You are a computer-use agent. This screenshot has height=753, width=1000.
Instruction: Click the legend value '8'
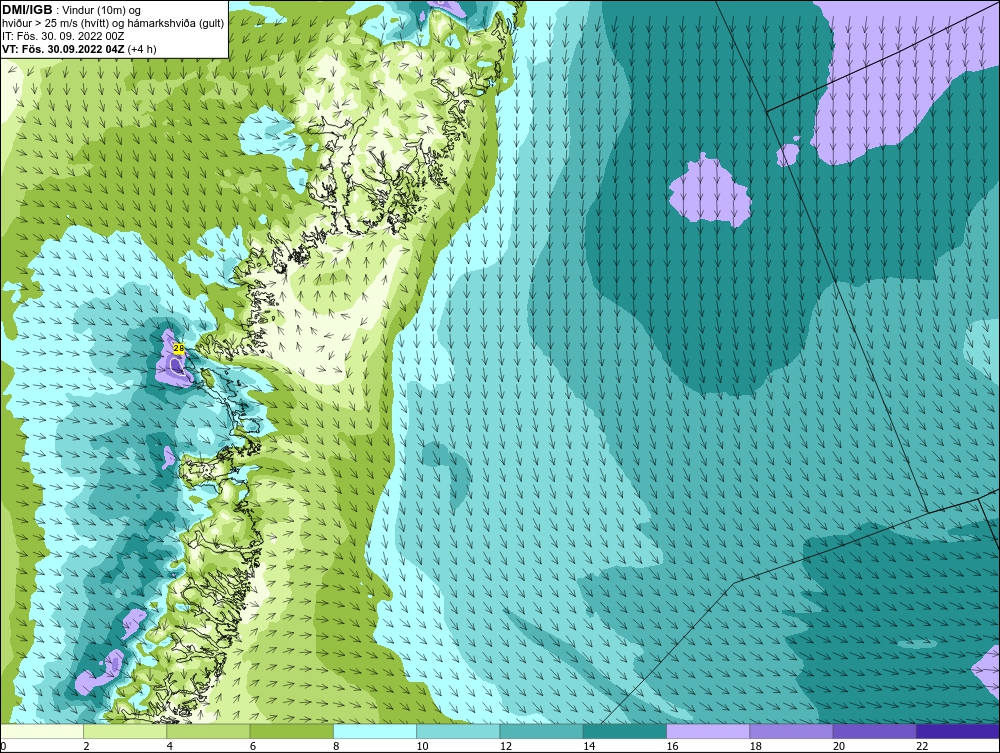pyautogui.click(x=336, y=747)
